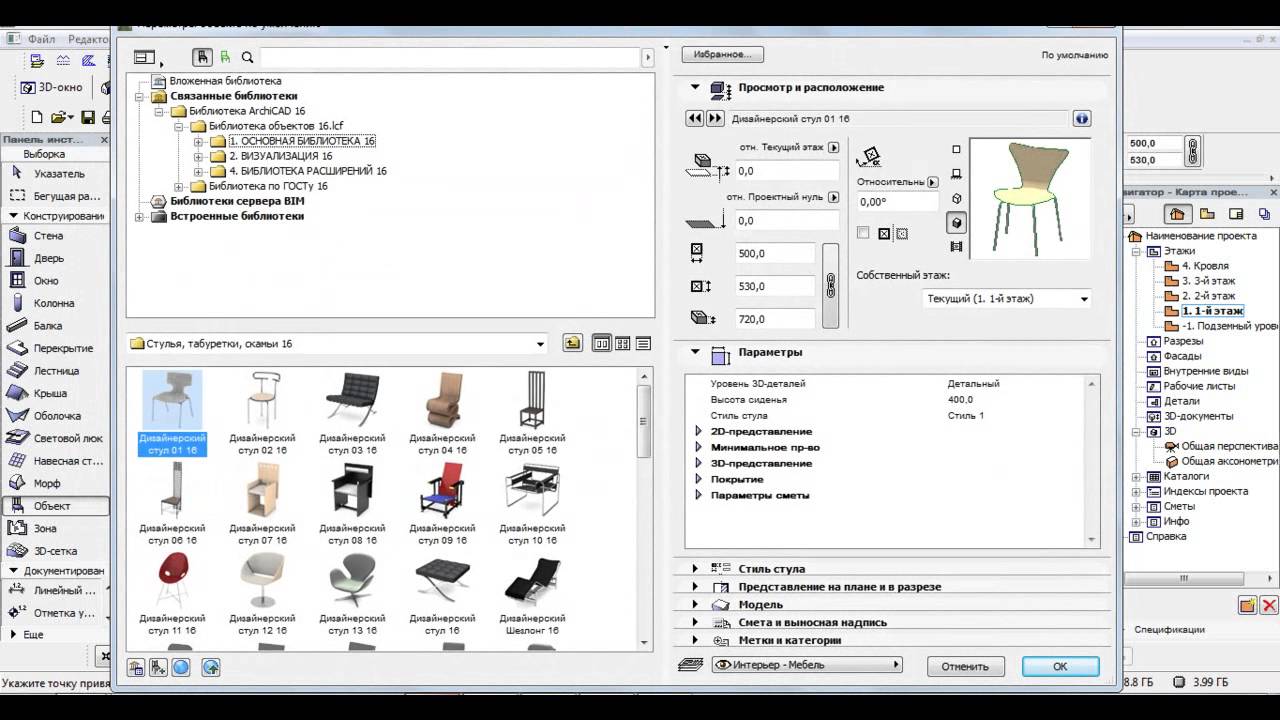Select the Лестница (Stair) tool

click(55, 371)
